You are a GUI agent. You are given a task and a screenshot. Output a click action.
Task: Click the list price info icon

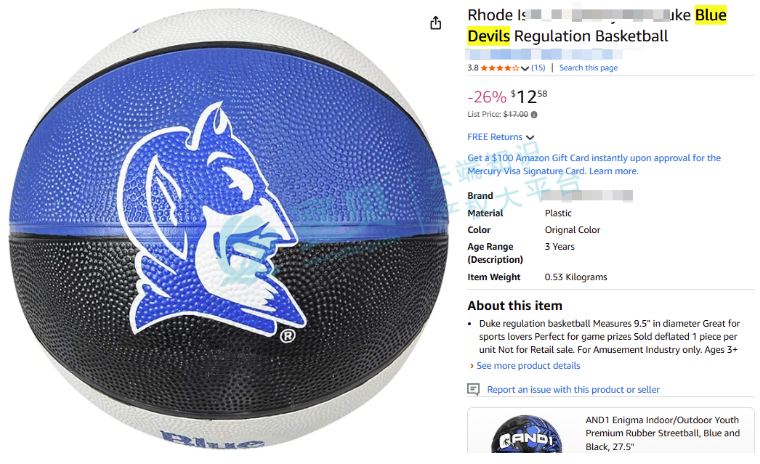(x=534, y=115)
